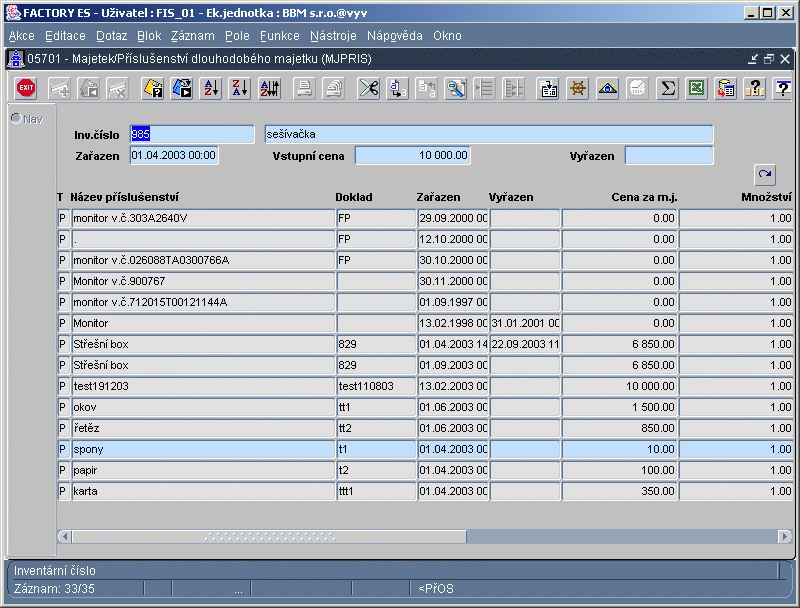Select the row monitor v.č.303A2640V
The width and height of the screenshot is (800, 608).
coord(203,218)
